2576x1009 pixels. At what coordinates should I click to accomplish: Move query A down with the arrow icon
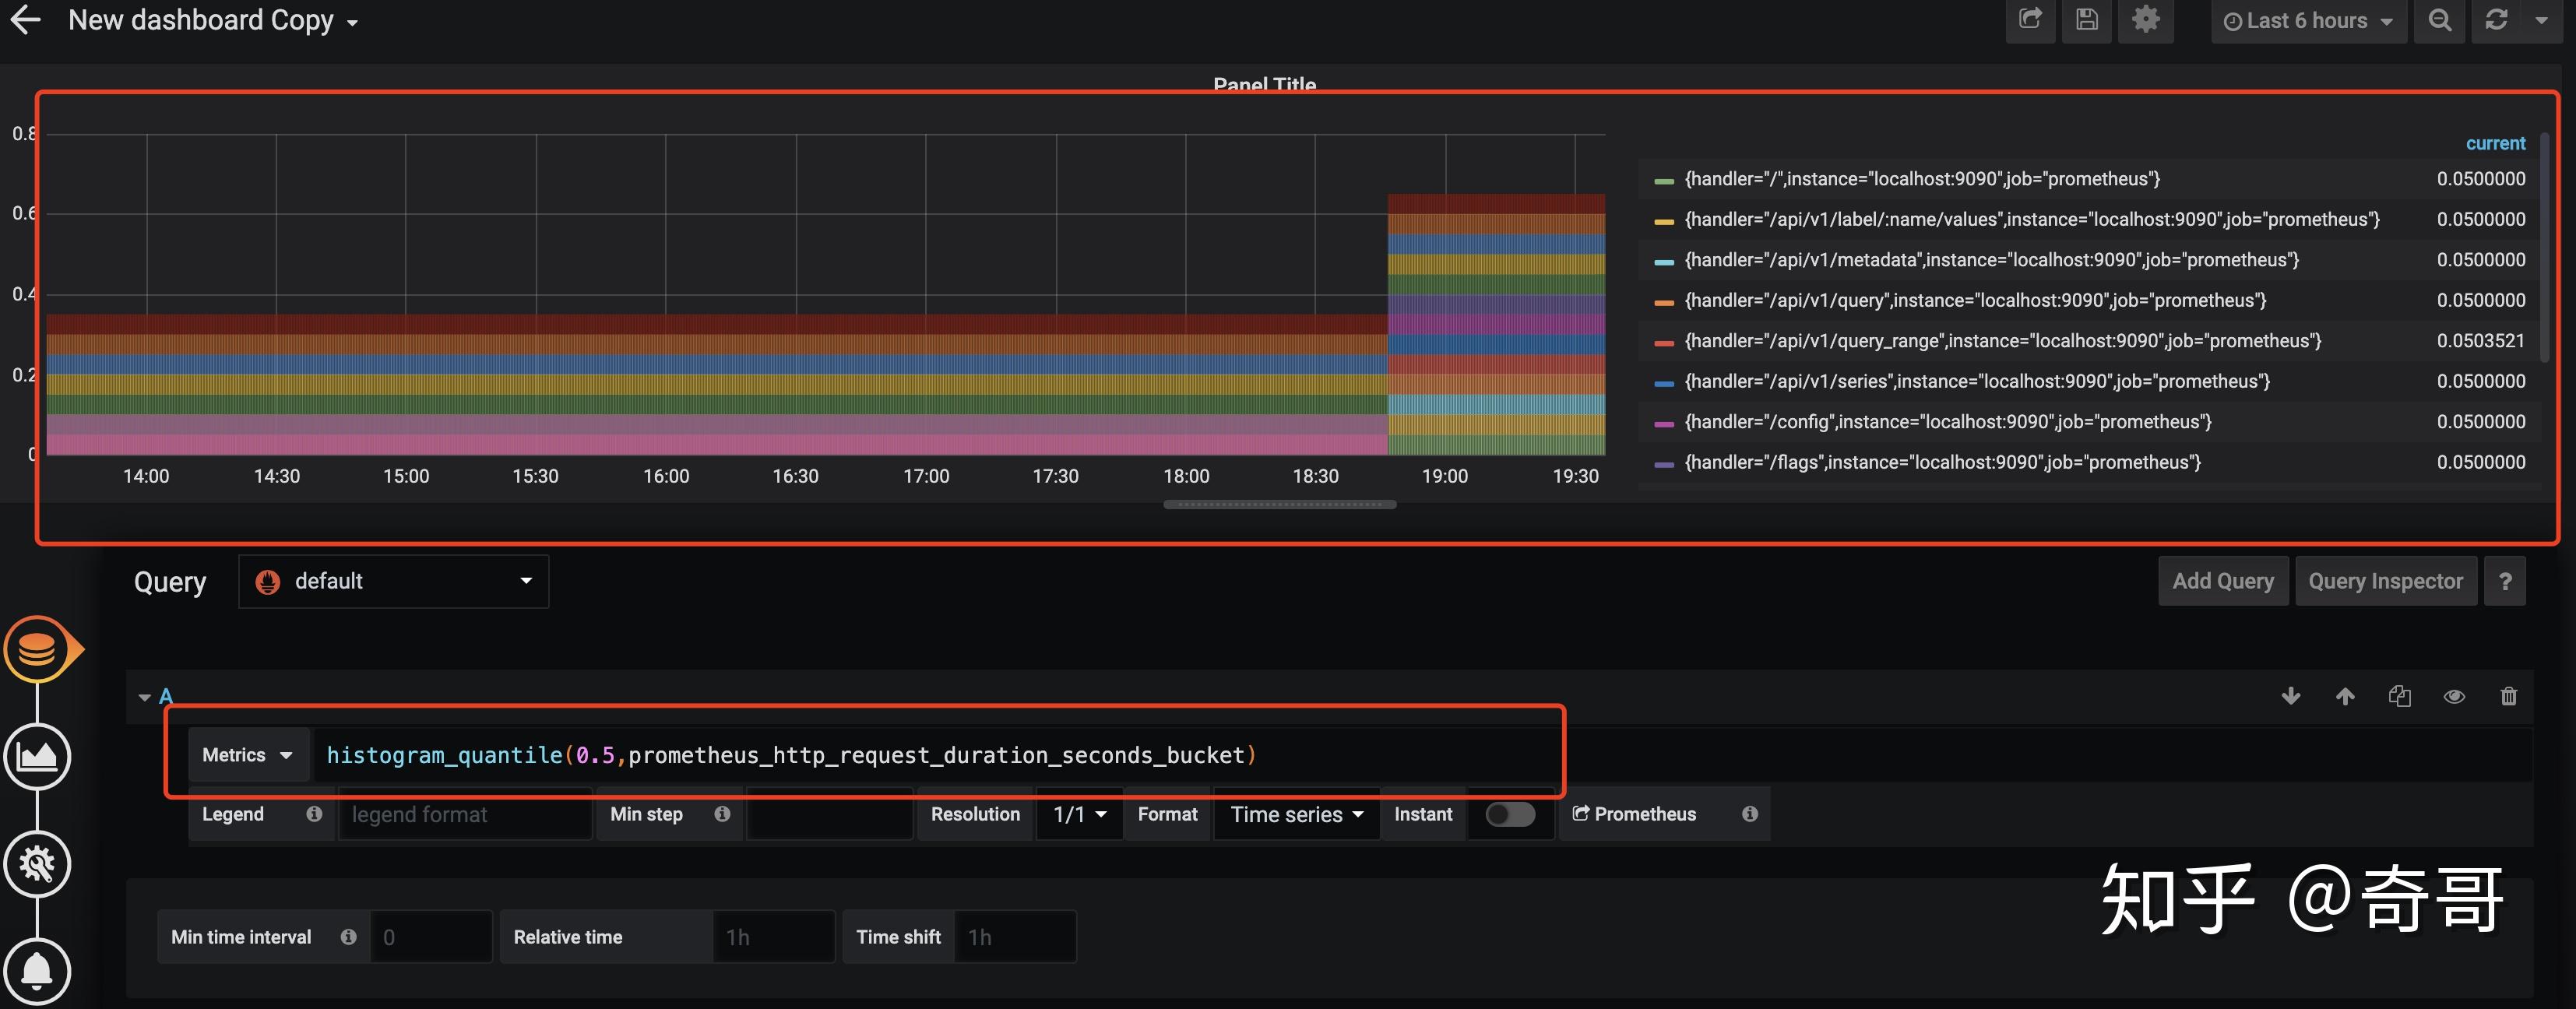2290,696
